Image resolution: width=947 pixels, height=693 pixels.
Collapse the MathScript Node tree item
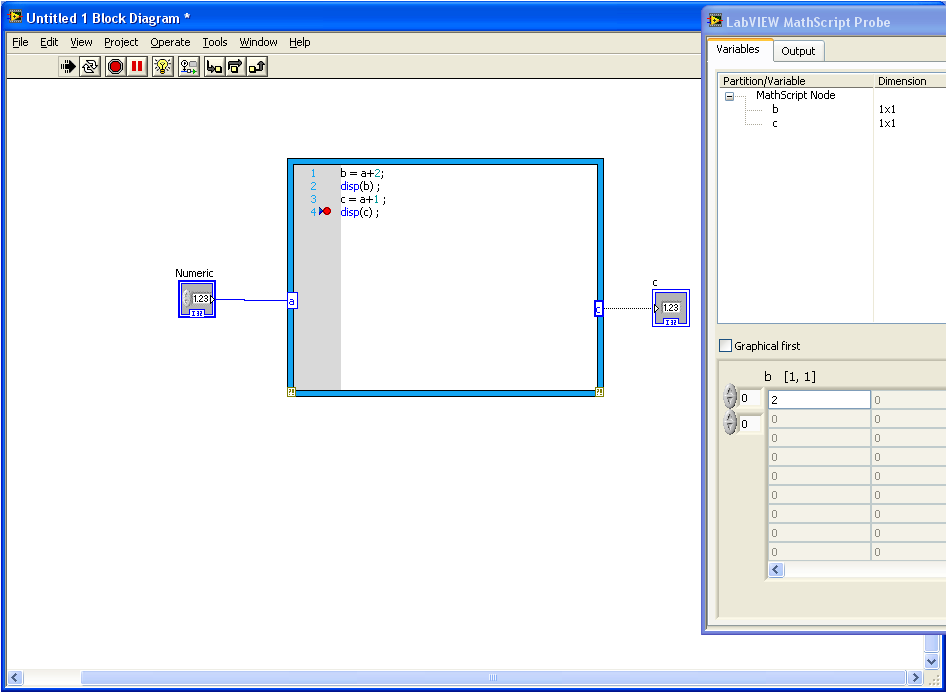[729, 96]
